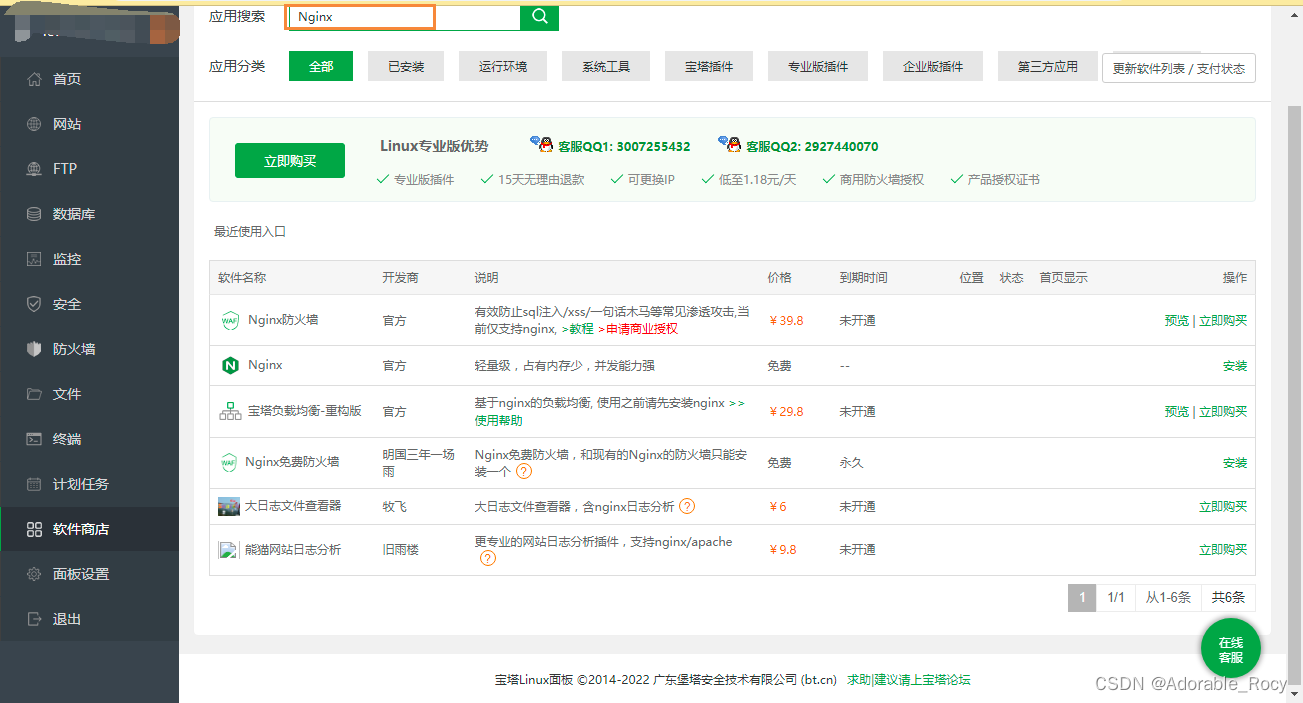Viewport: 1303px width, 703px height.
Task: Click help question mark under 熊猫网站日志分析 description
Action: point(487,558)
